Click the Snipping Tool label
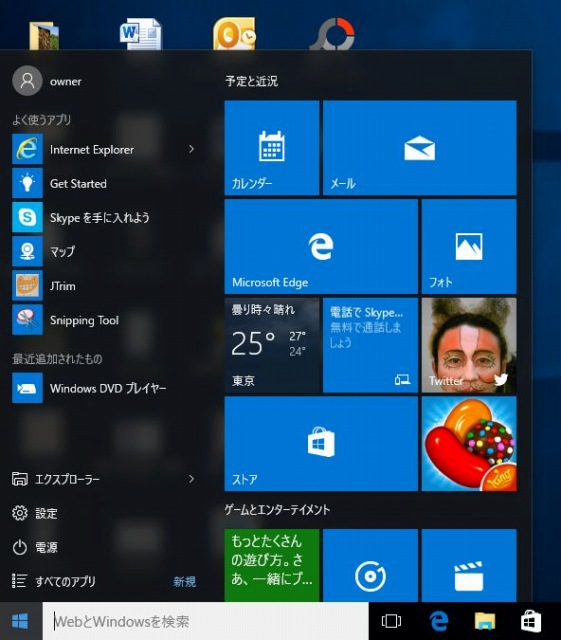The image size is (561, 640). click(85, 320)
